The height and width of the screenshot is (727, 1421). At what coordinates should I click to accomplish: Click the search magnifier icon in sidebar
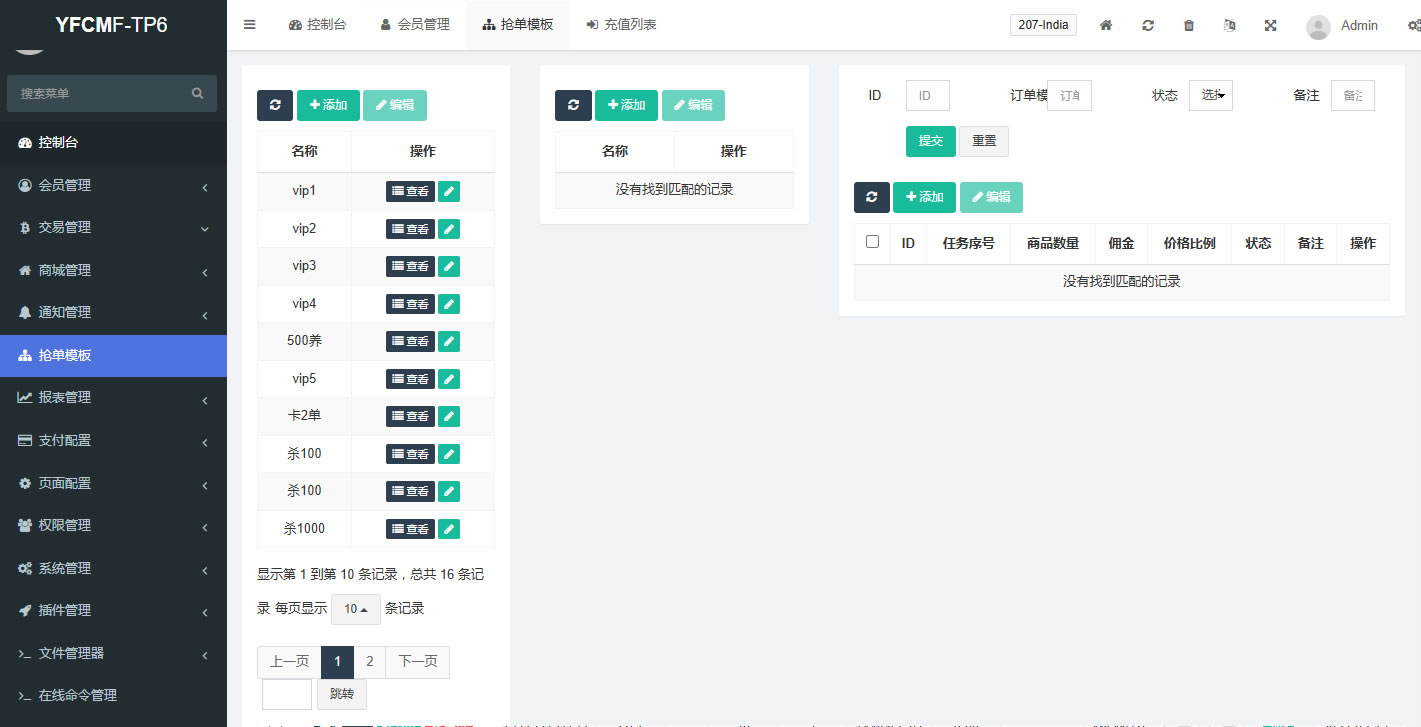(x=198, y=93)
